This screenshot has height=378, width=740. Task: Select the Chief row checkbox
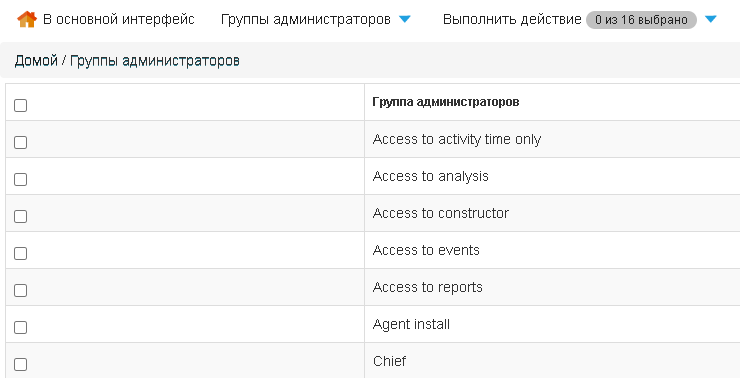(20, 365)
